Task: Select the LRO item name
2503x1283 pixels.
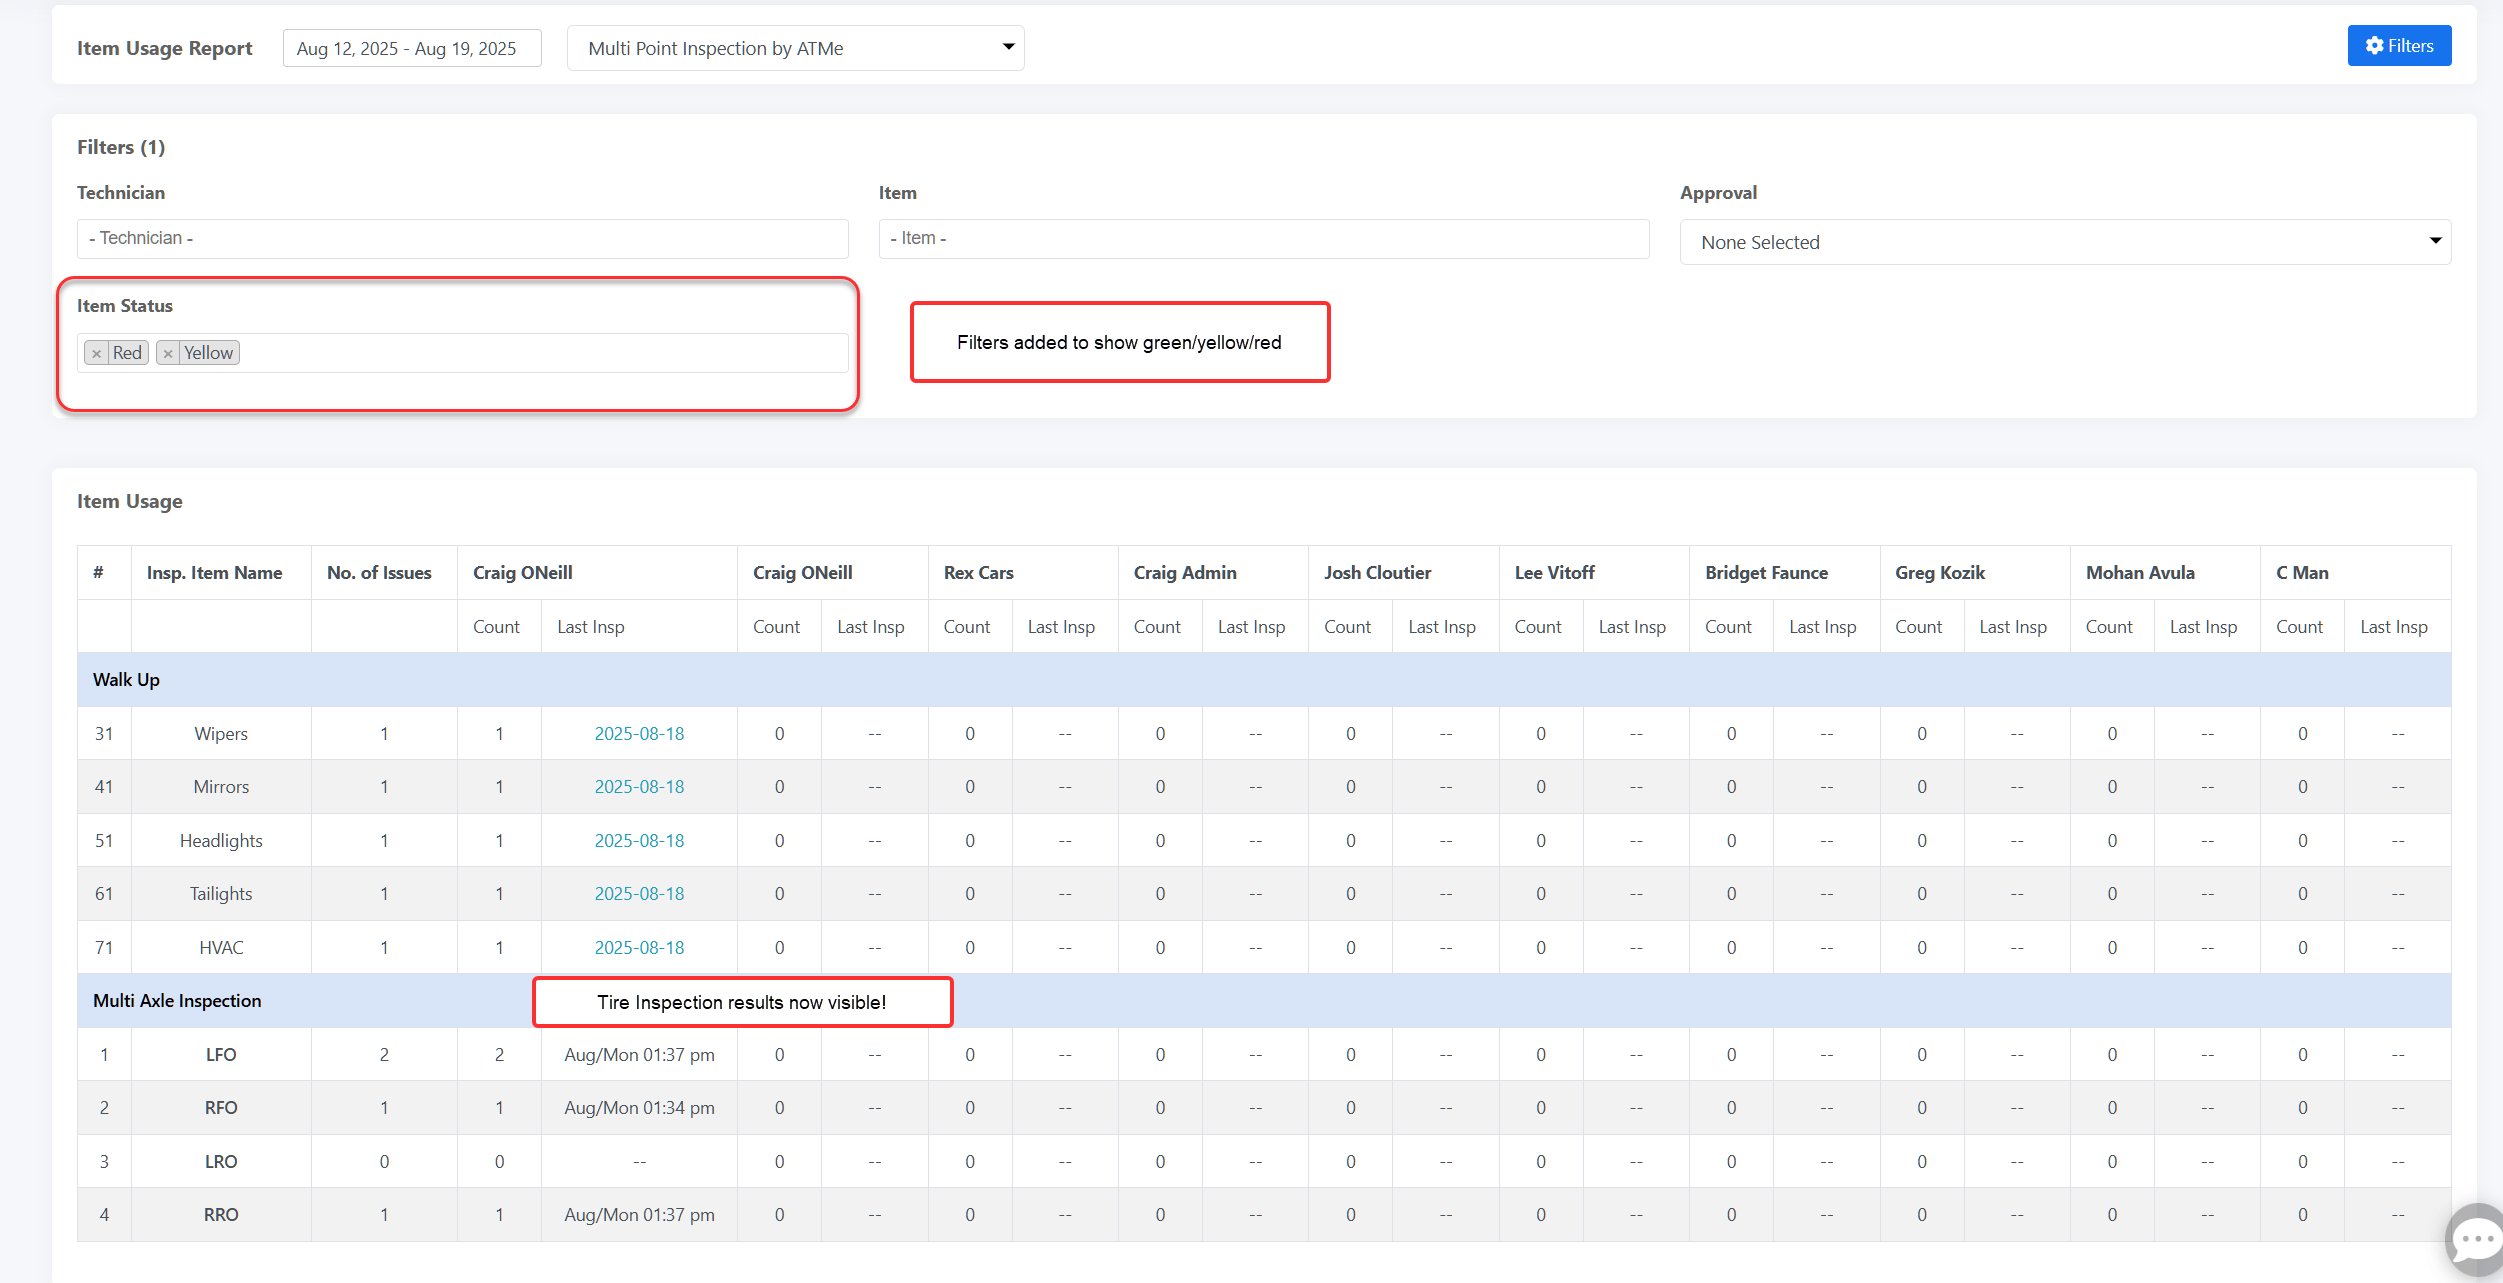Action: click(x=221, y=1161)
